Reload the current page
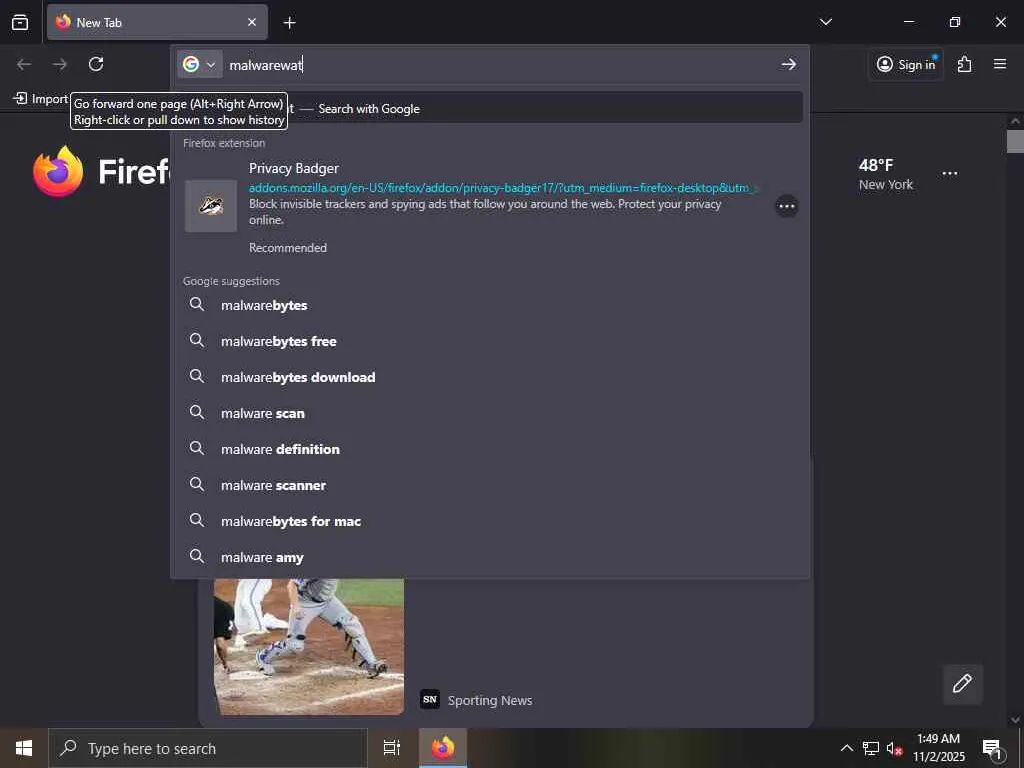 click(96, 64)
